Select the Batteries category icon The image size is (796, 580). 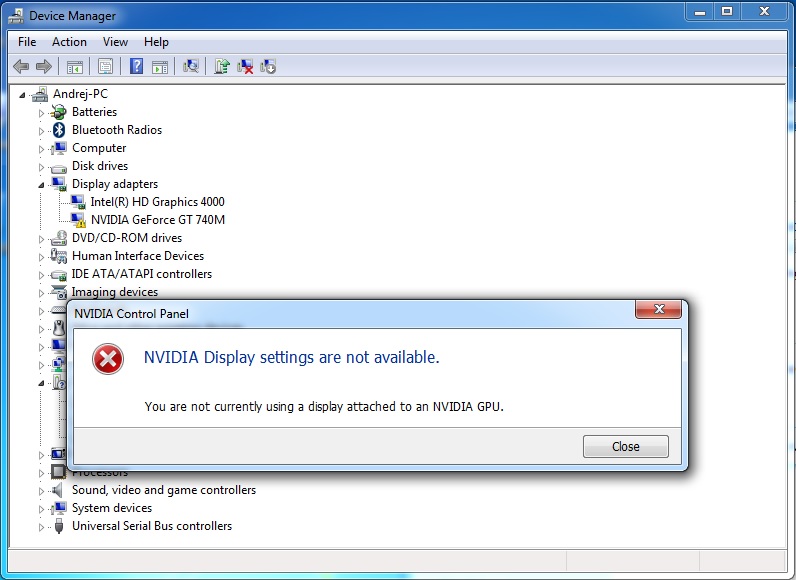[x=59, y=112]
